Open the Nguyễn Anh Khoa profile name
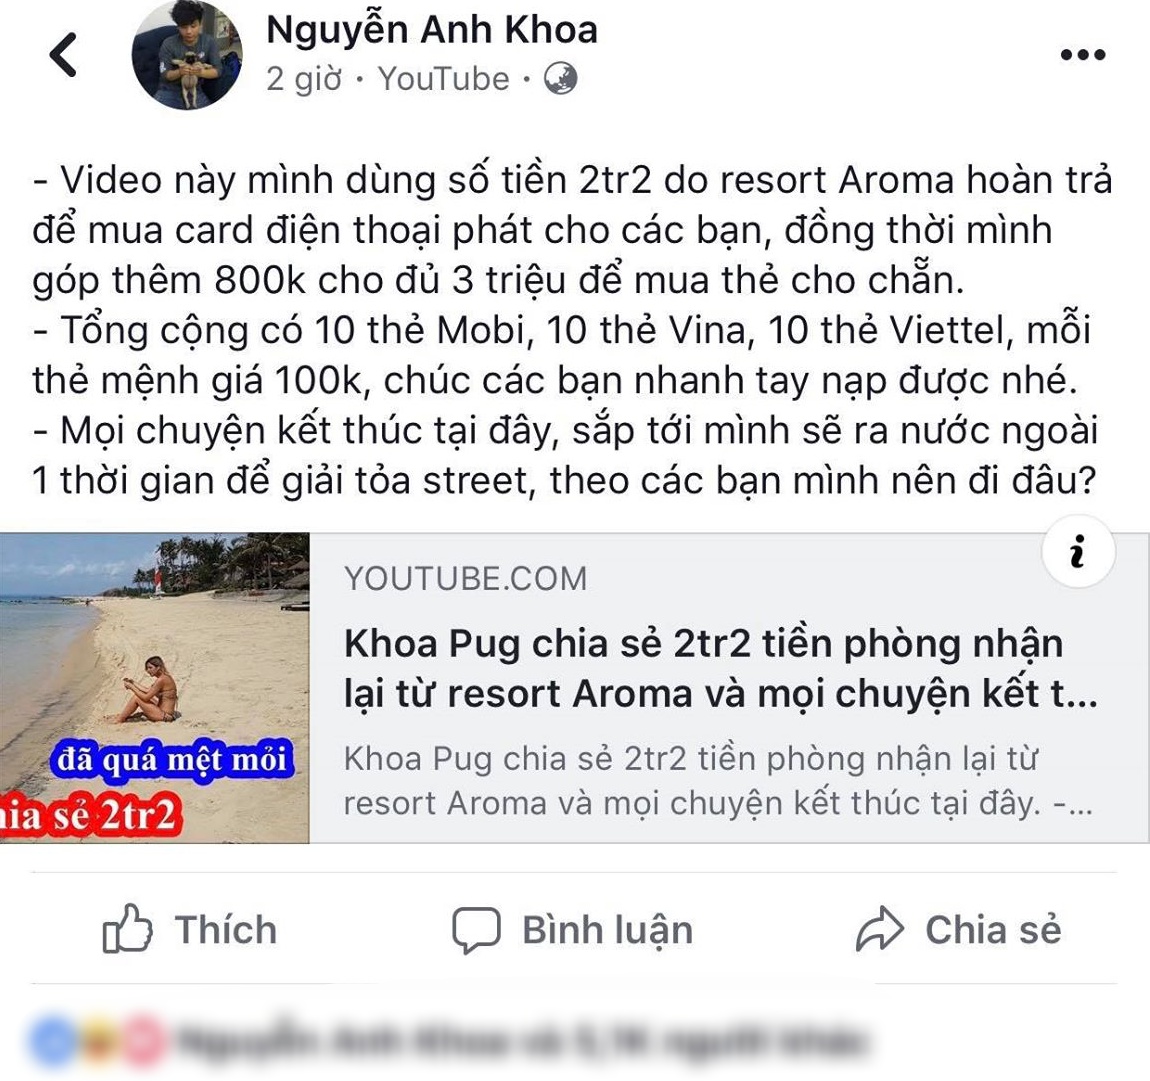 tap(431, 31)
